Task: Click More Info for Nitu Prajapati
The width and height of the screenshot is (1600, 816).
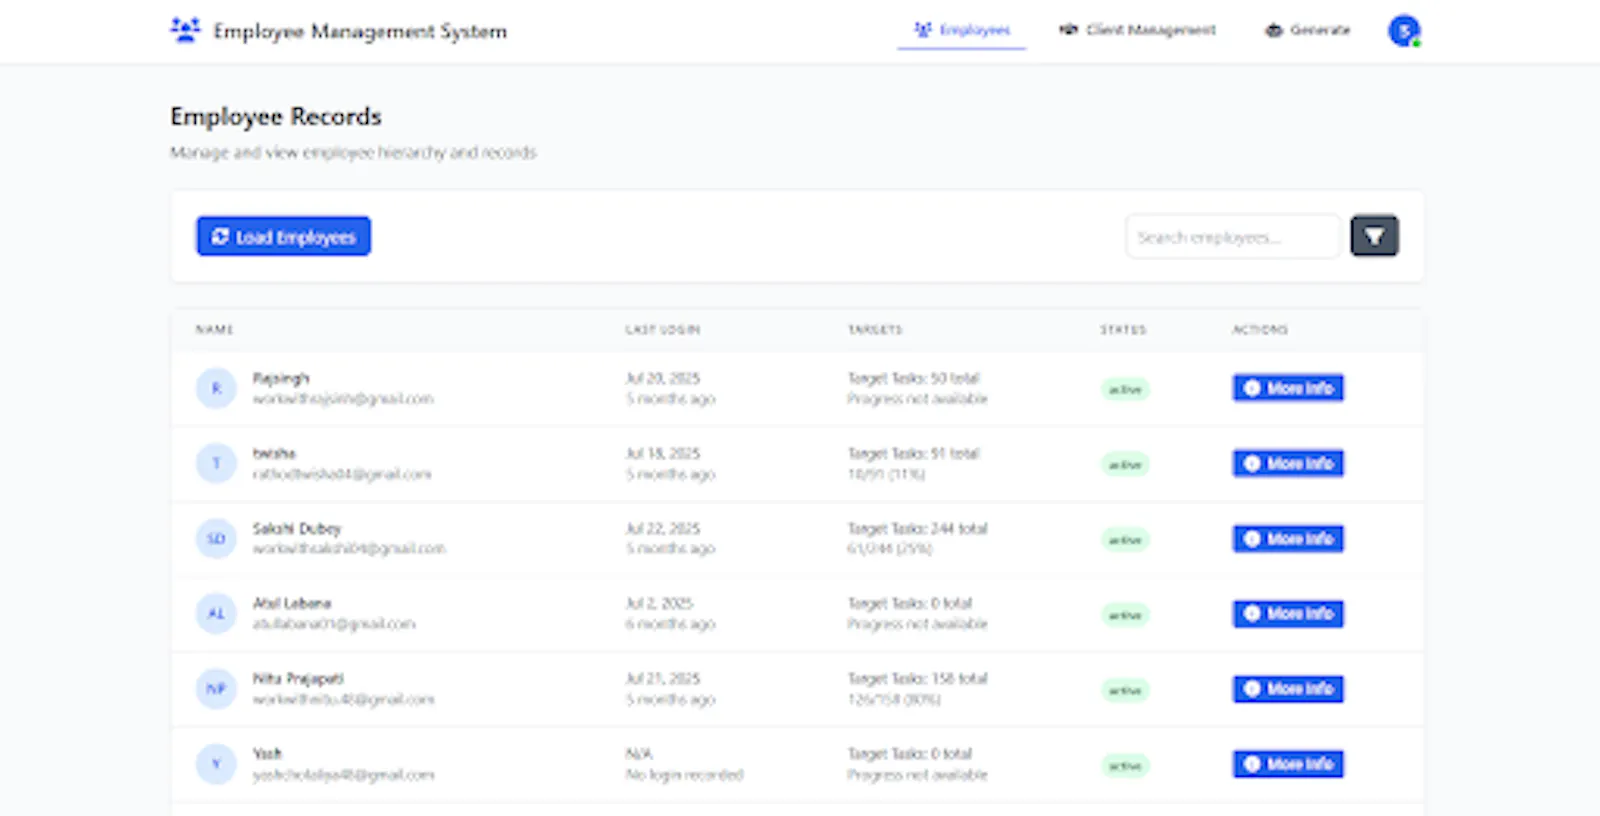Action: [1288, 688]
